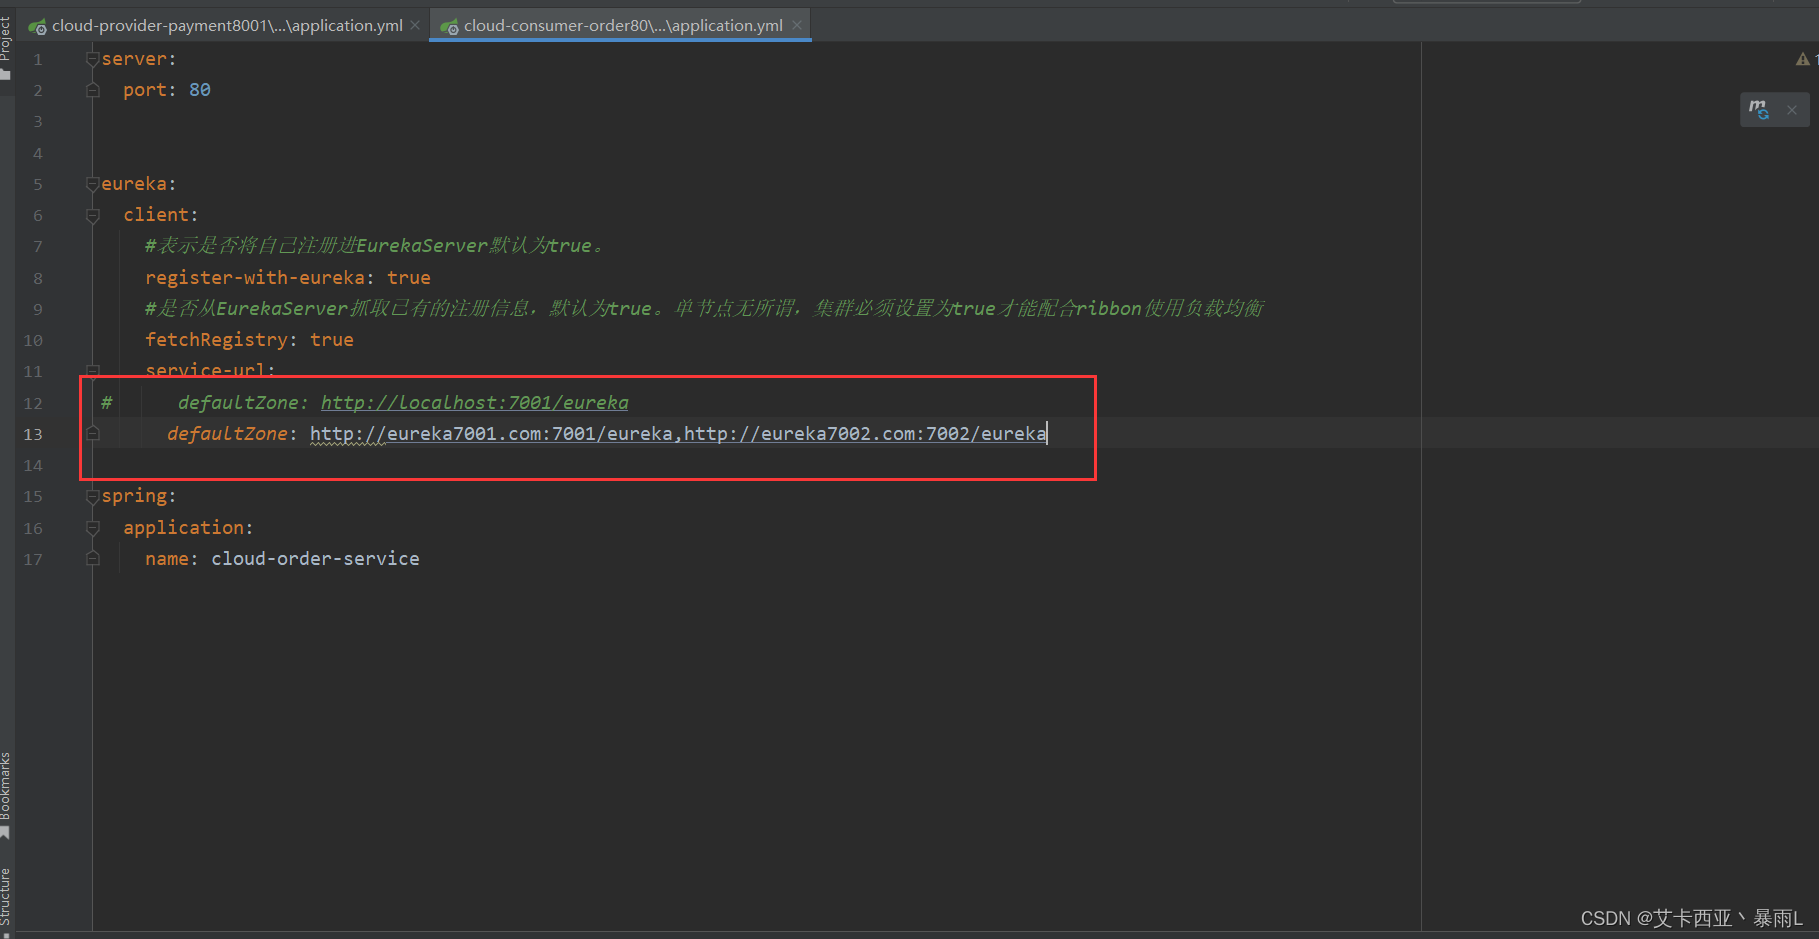Image resolution: width=1819 pixels, height=939 pixels.
Task: Click the 'port:' key on line 2
Action: [x=150, y=90]
